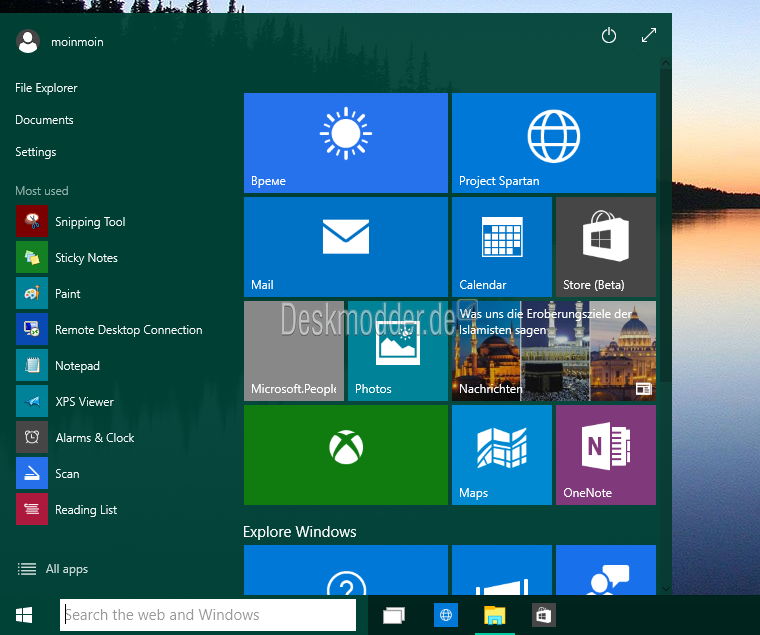
Task: Open the Get Started question mark tile
Action: pos(346,570)
